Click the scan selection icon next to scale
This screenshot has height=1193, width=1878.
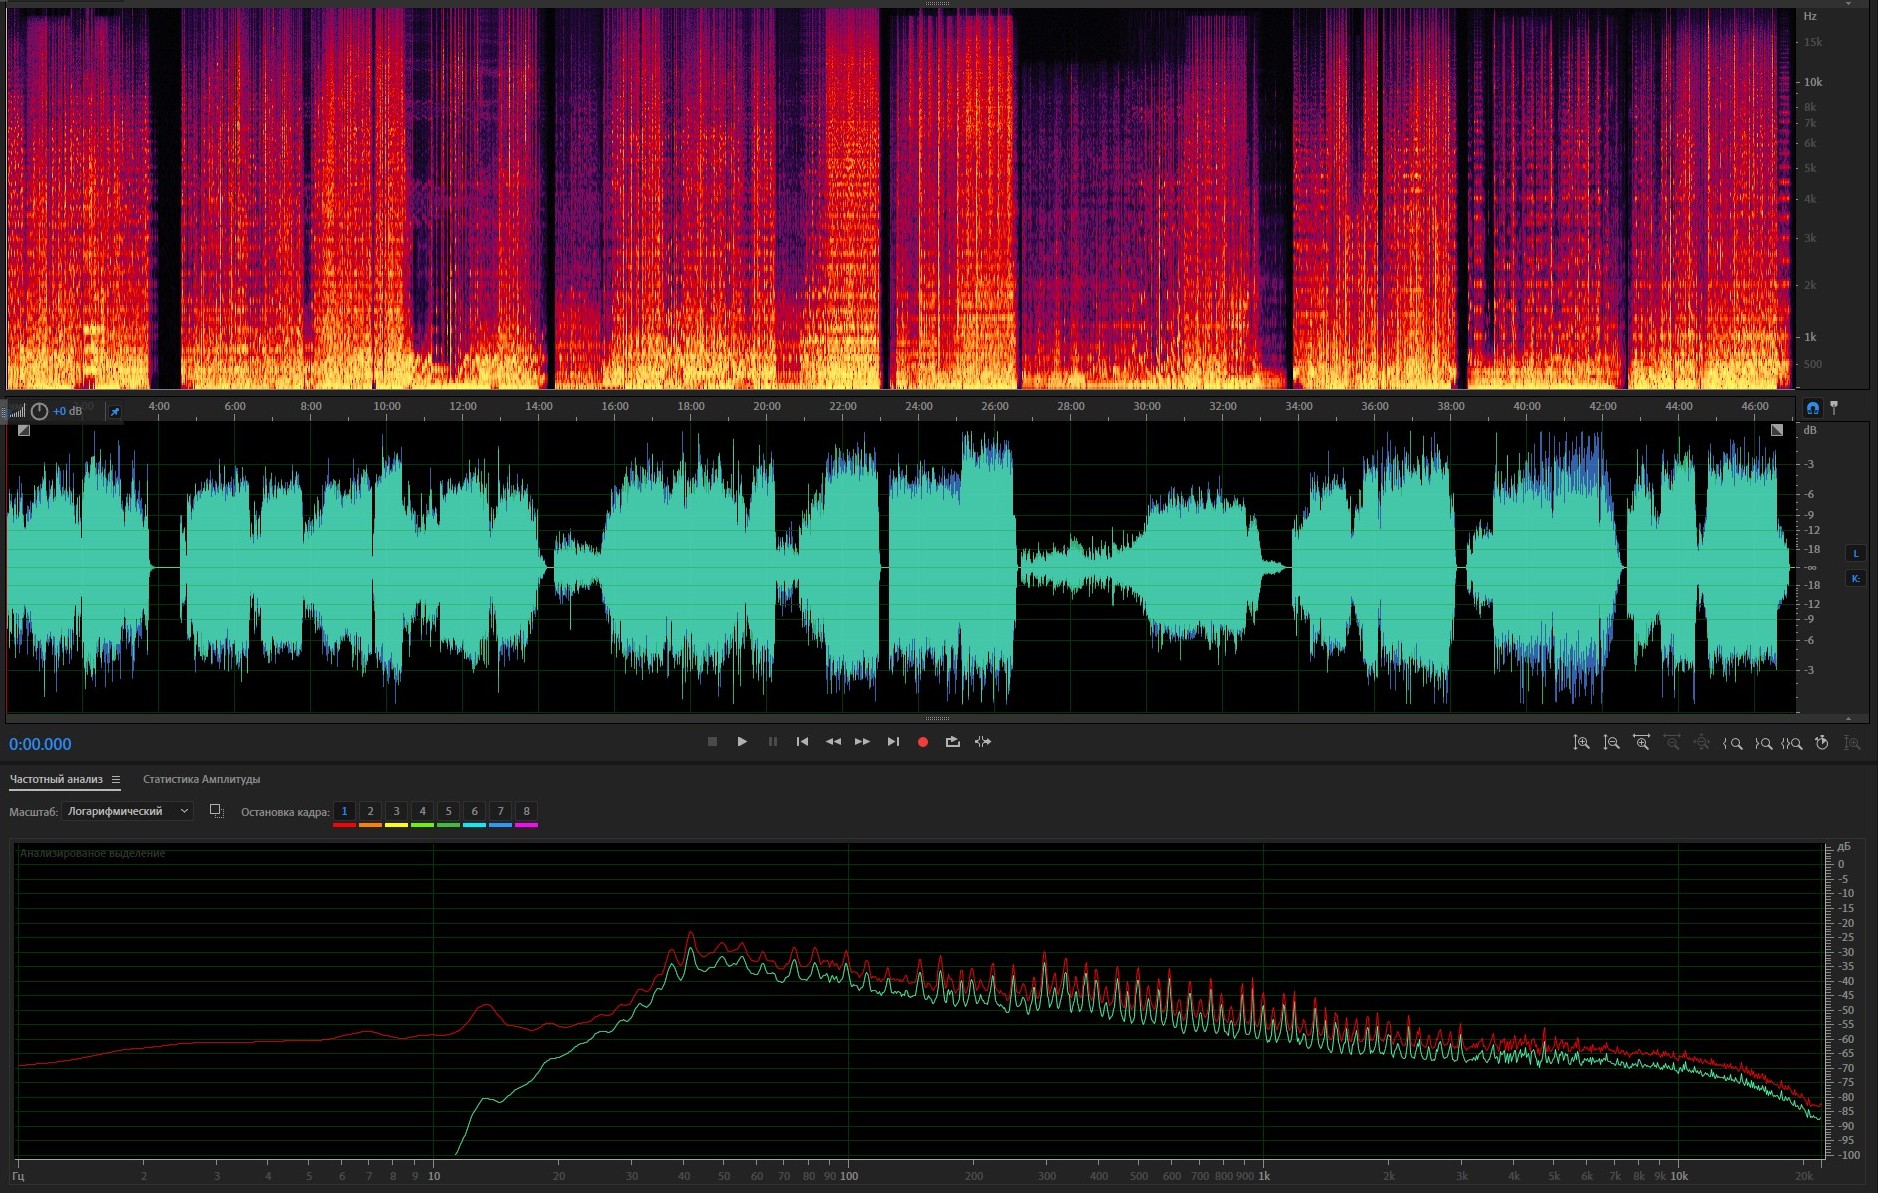coord(216,811)
